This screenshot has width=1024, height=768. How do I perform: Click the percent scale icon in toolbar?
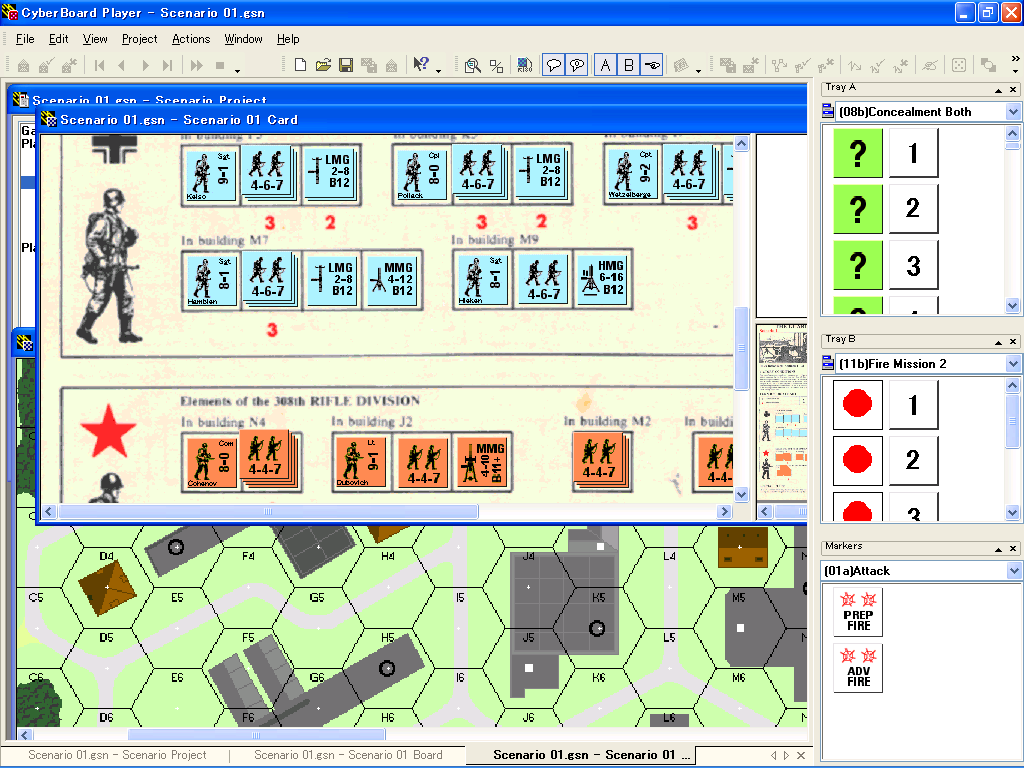pos(496,65)
